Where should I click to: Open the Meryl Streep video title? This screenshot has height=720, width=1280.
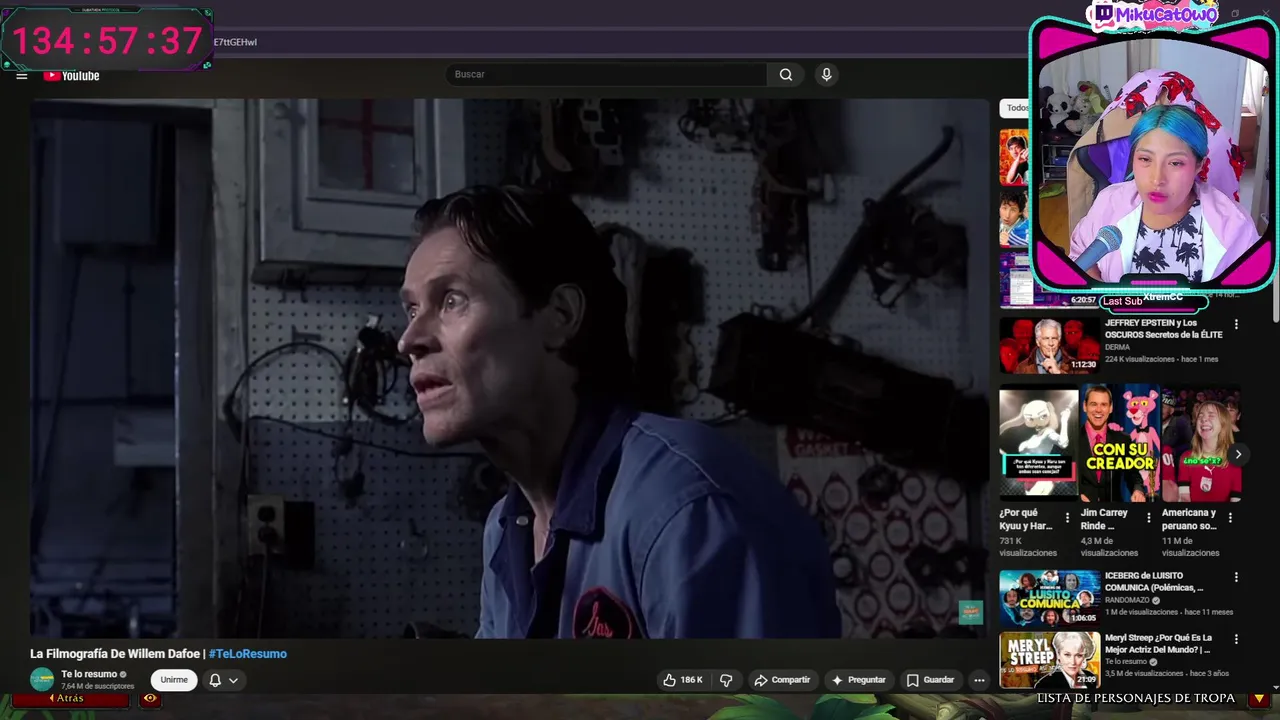pos(1160,644)
